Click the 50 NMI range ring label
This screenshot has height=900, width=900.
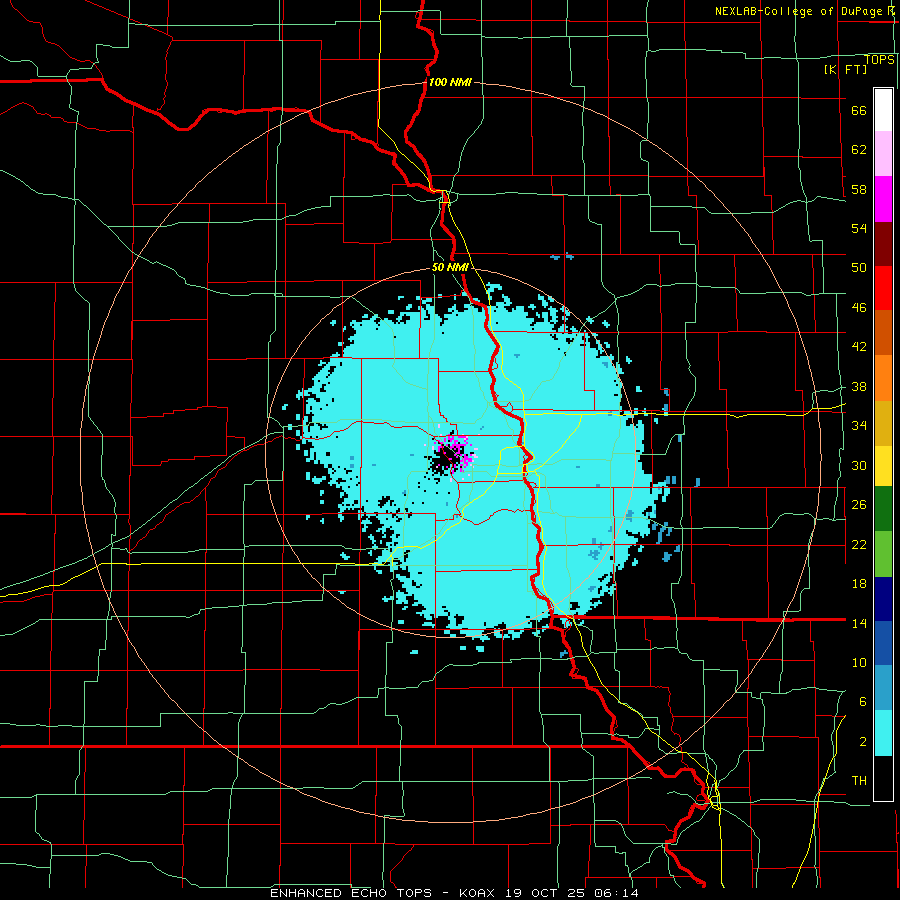click(451, 267)
